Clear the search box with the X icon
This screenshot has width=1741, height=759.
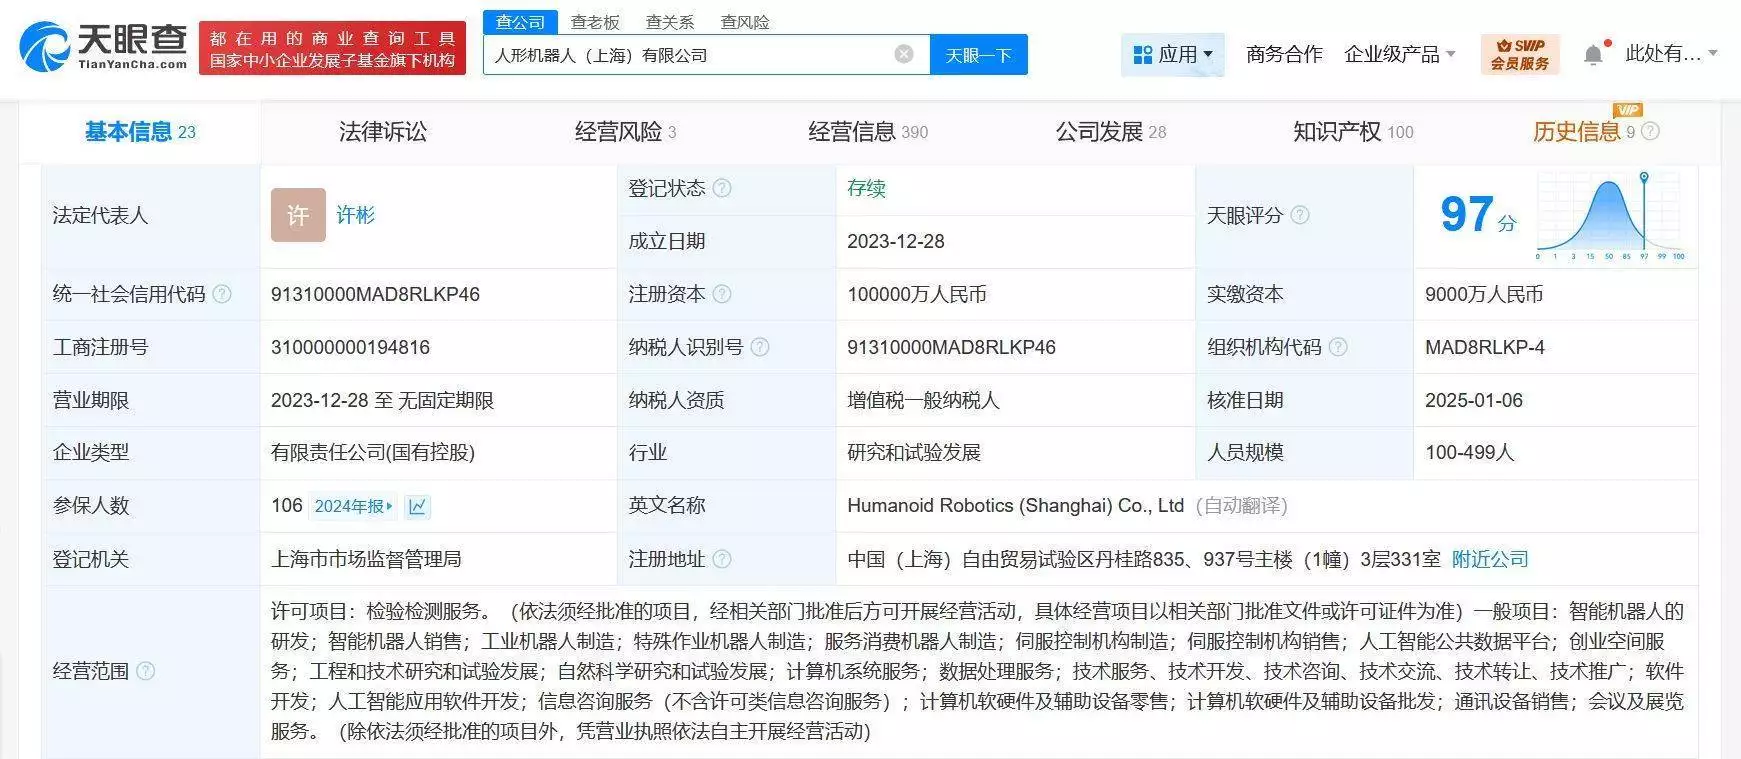904,54
